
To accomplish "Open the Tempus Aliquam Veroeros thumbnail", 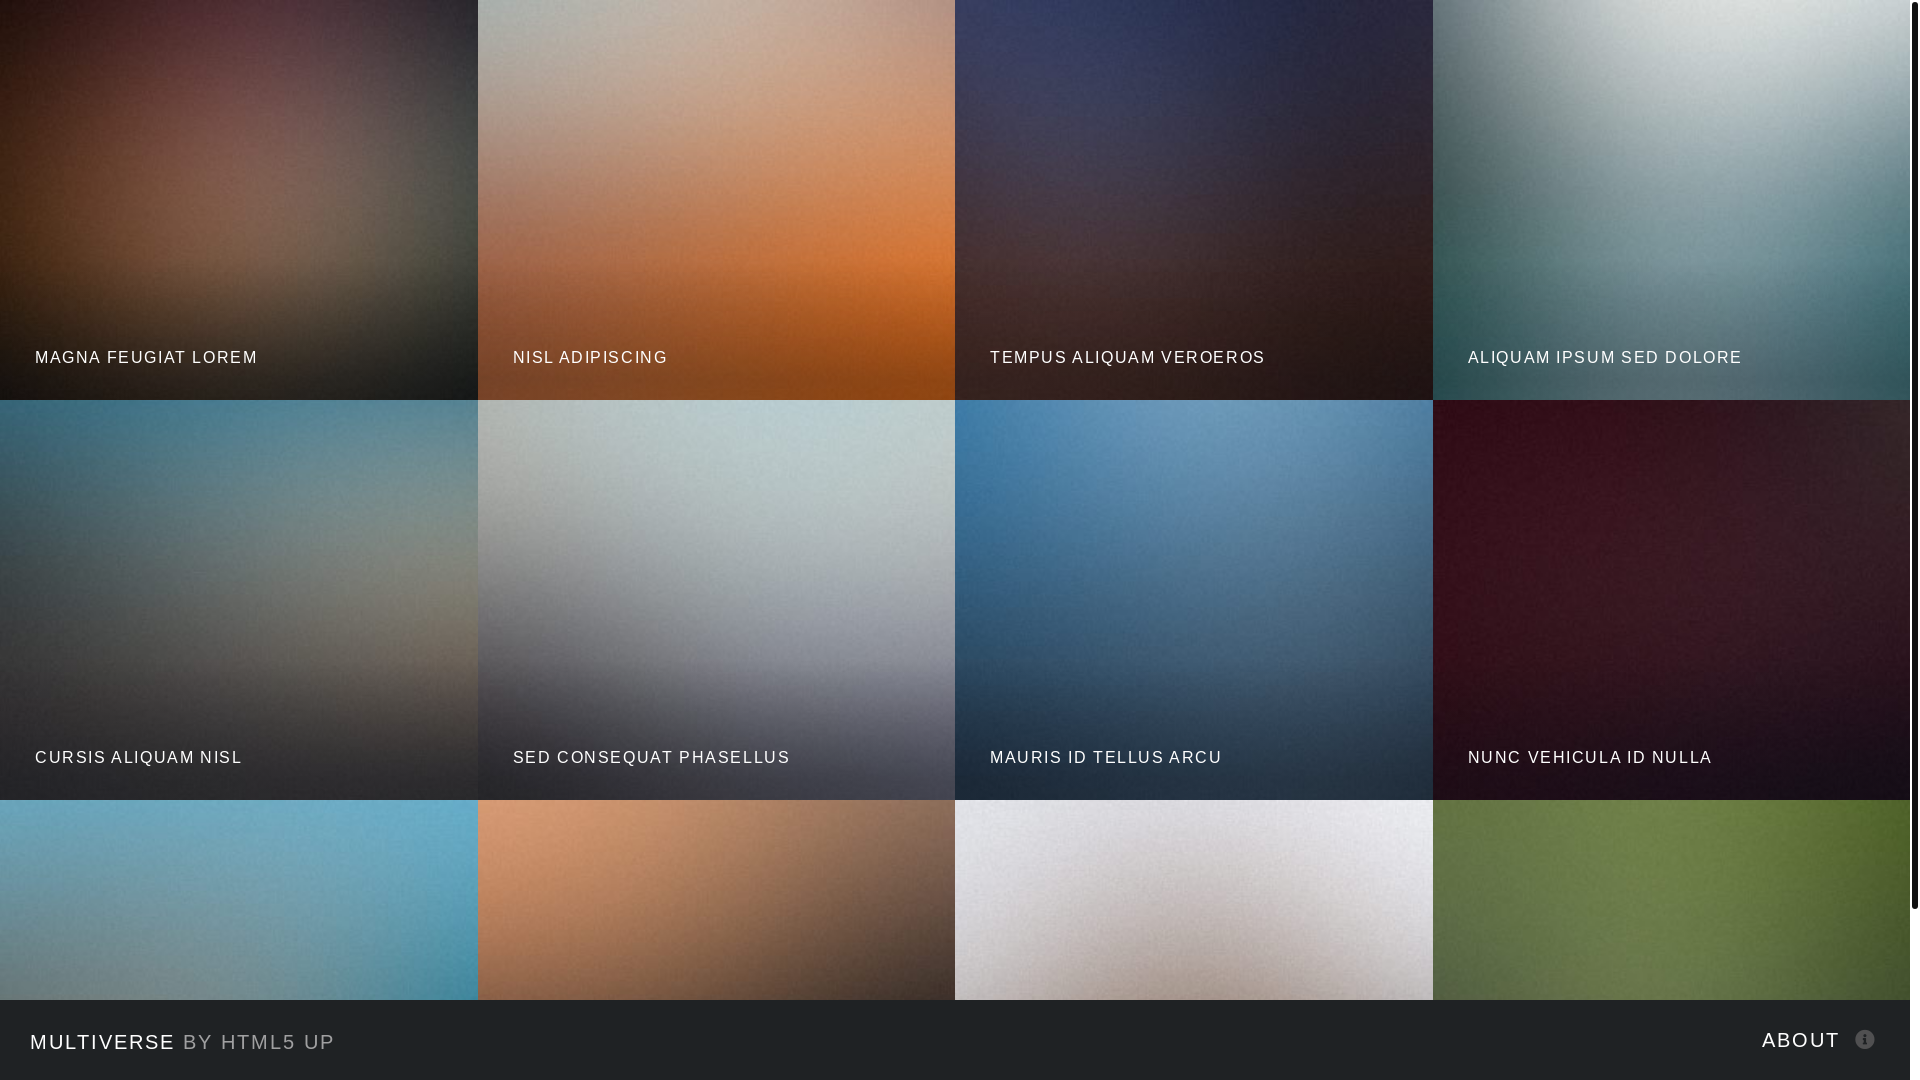I will click(x=1194, y=200).
